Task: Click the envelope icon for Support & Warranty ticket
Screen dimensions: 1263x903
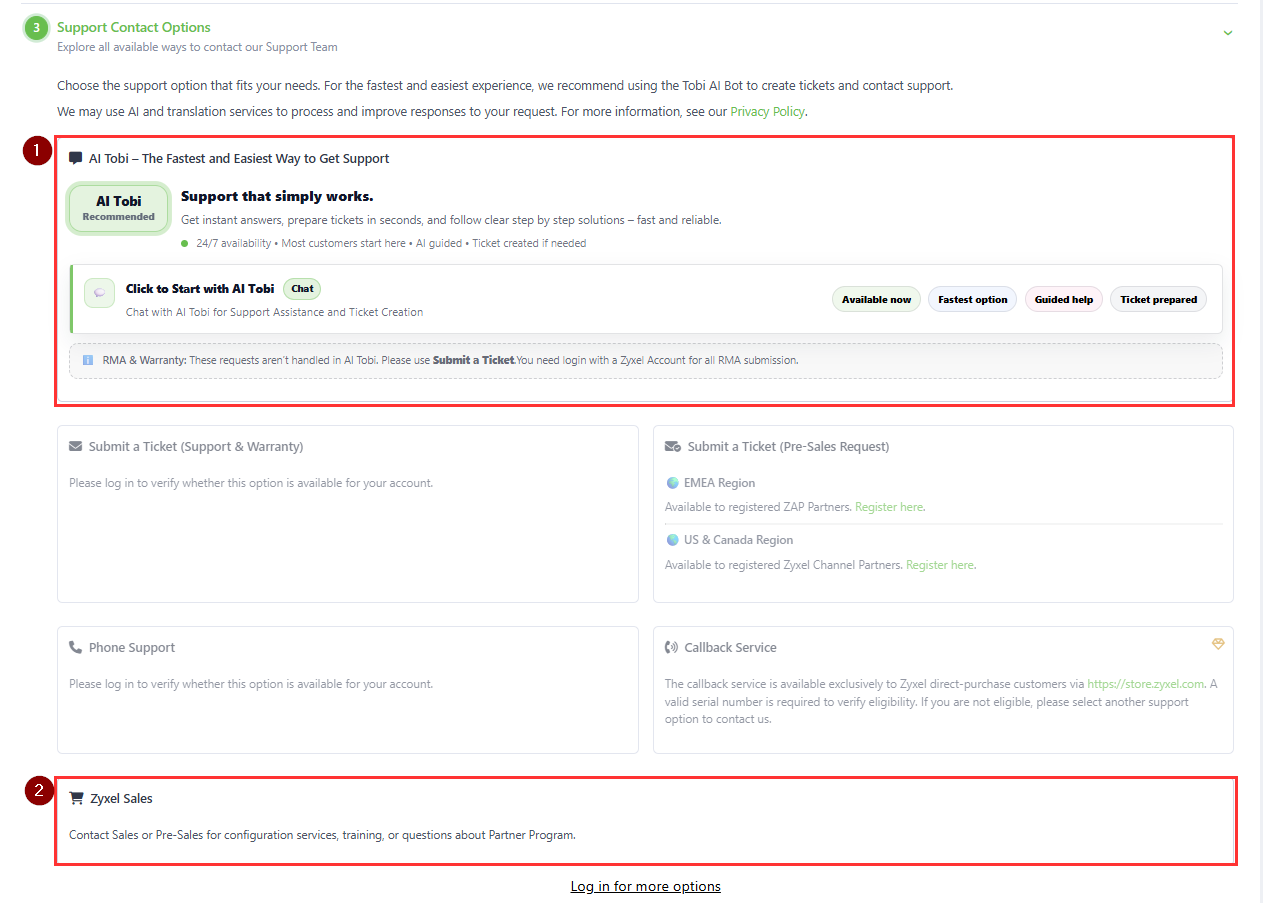Action: [x=76, y=447]
